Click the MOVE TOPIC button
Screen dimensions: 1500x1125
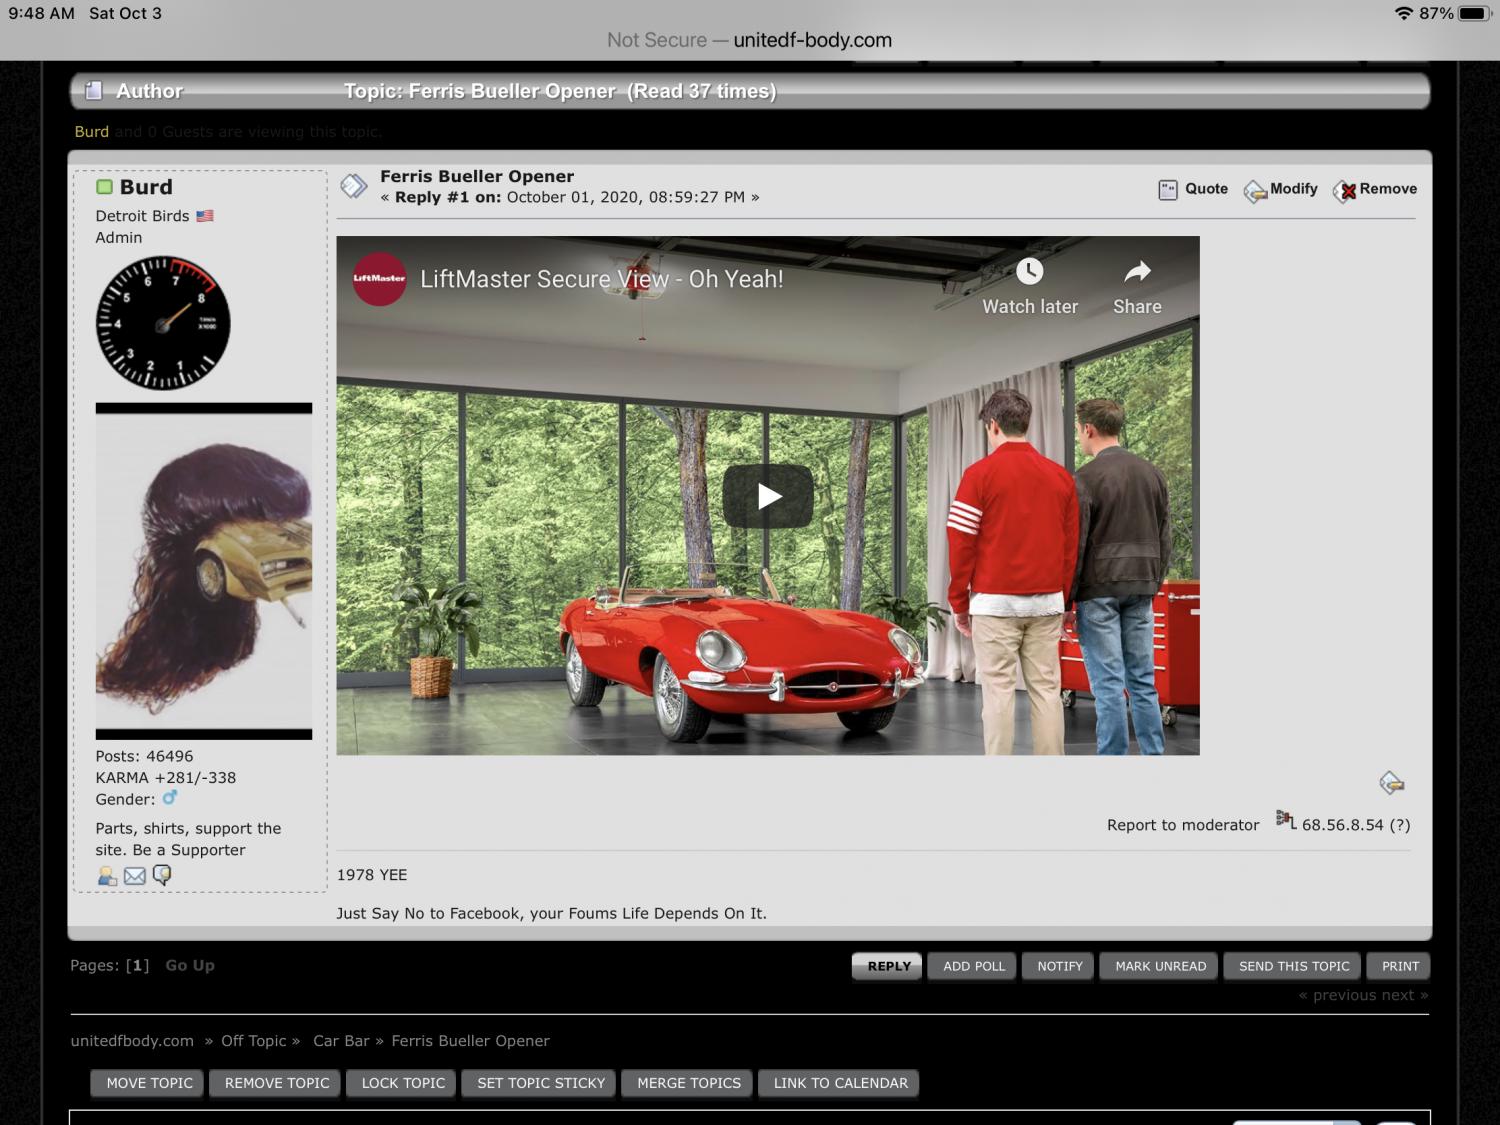pyautogui.click(x=149, y=1083)
